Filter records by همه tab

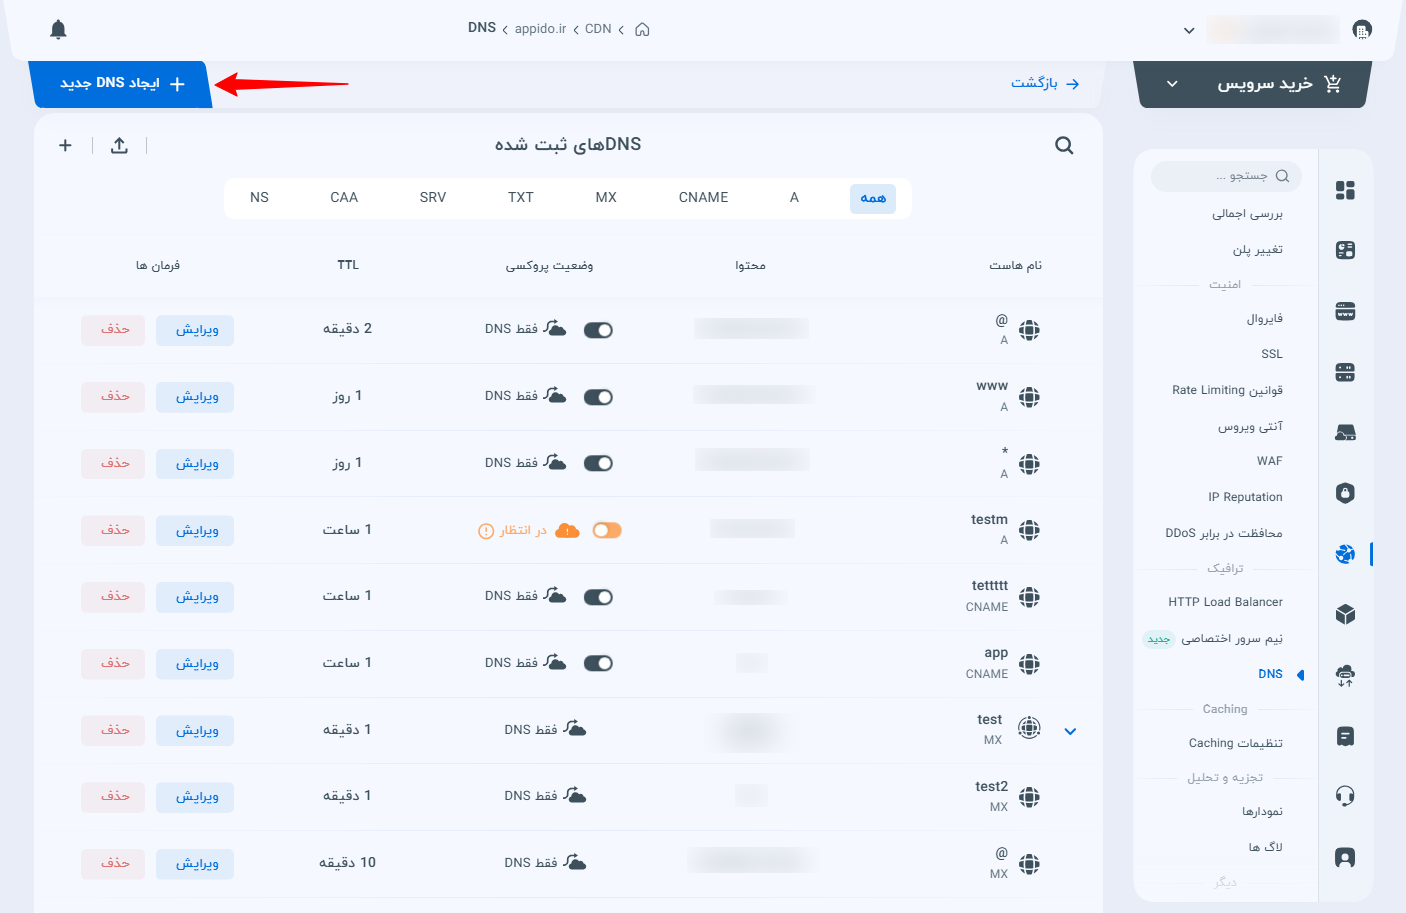pos(873,198)
